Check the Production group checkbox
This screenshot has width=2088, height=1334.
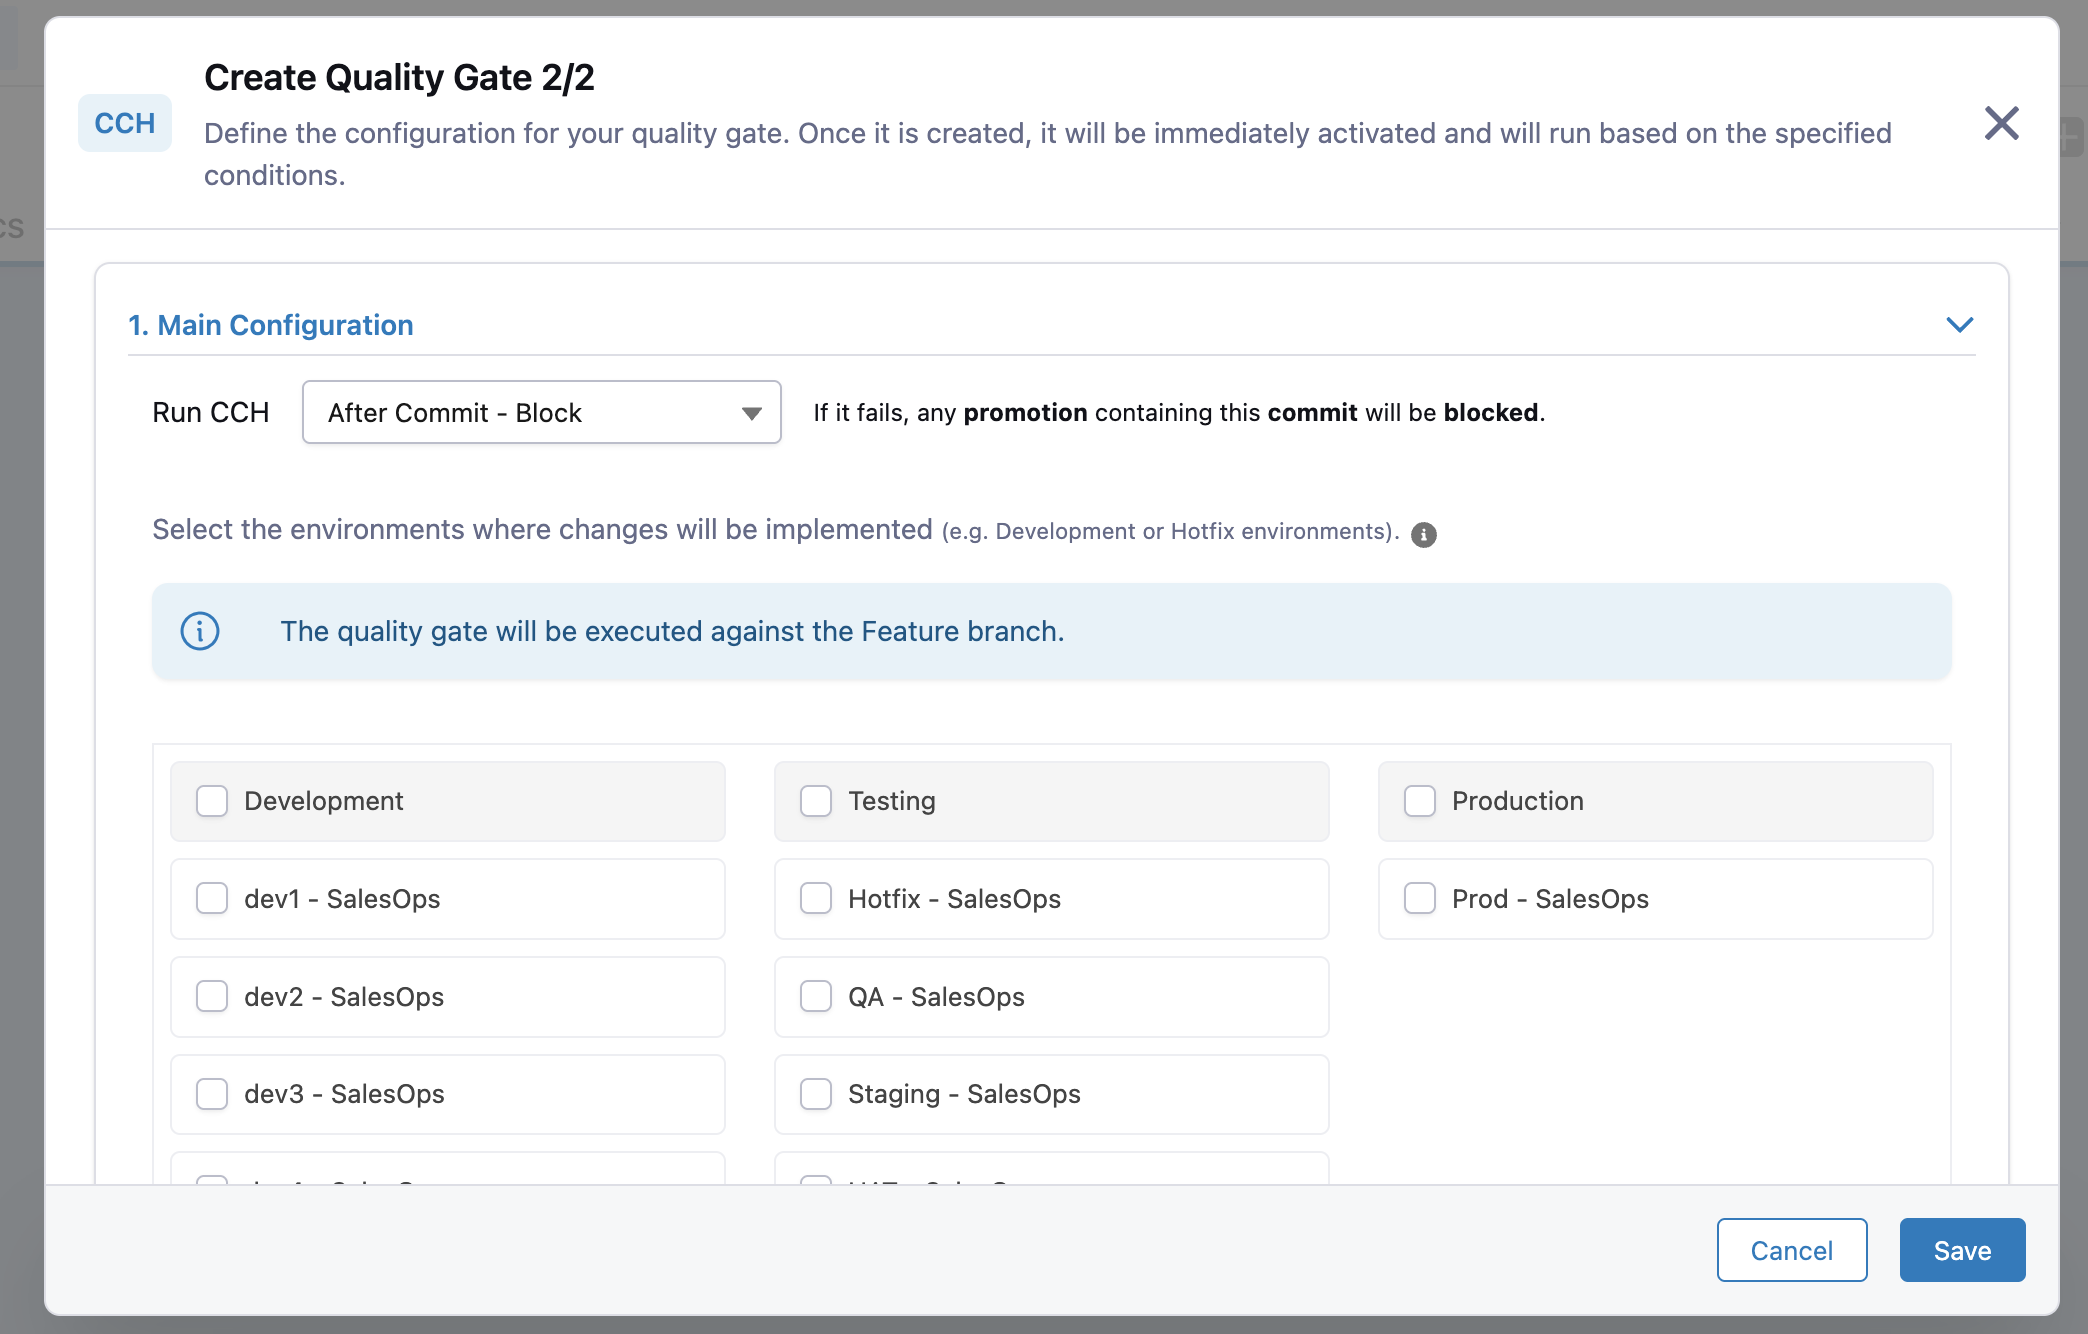(1420, 801)
